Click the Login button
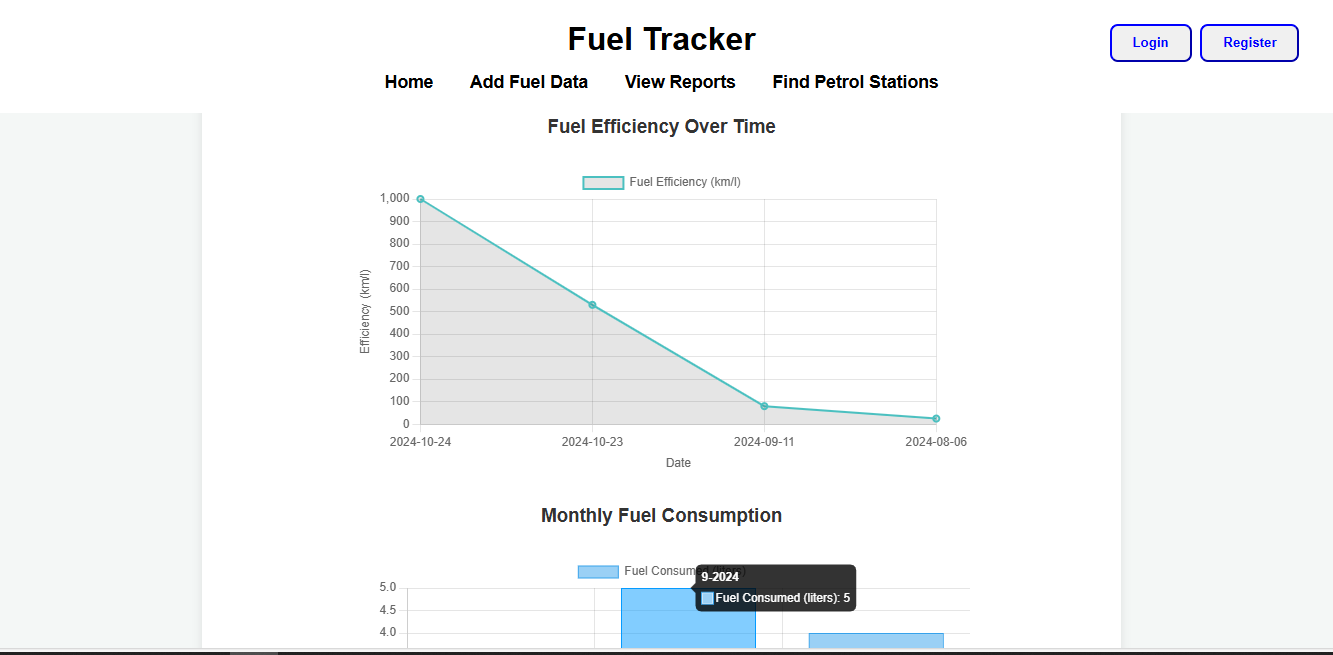This screenshot has width=1333, height=655. [x=1150, y=43]
